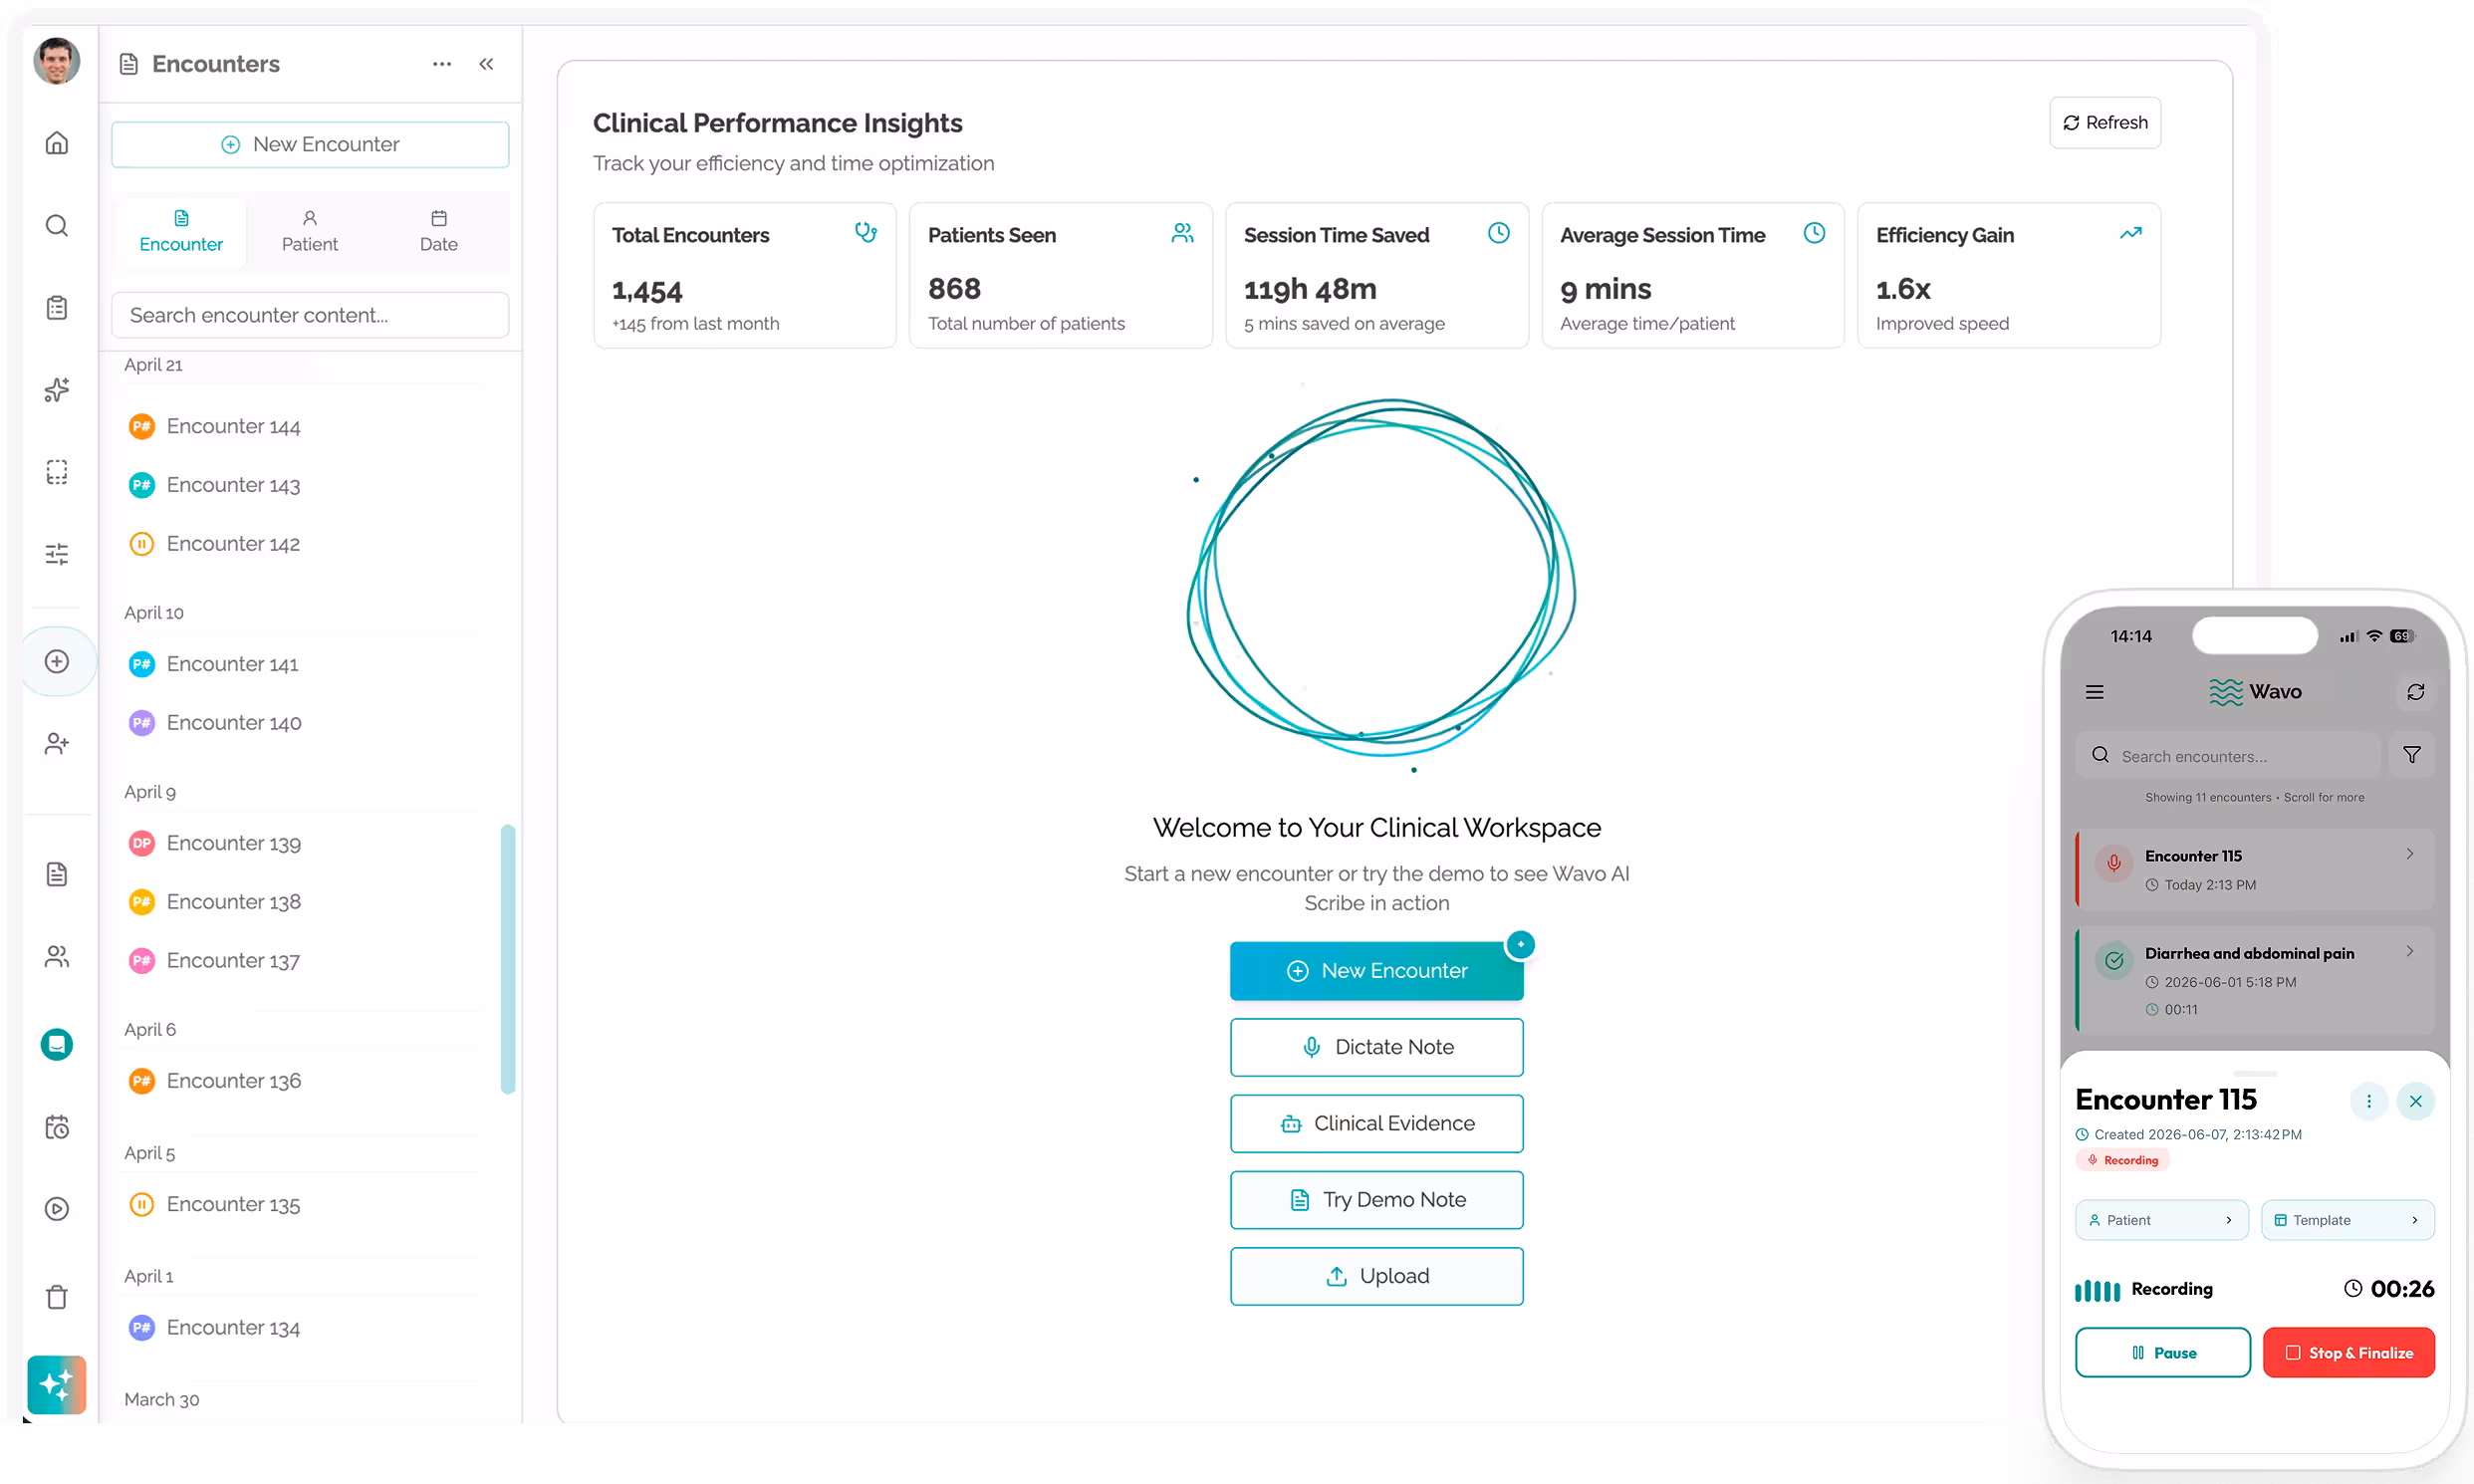
Task: Click the gradient sparkle AI button
Action: pyautogui.click(x=57, y=1385)
